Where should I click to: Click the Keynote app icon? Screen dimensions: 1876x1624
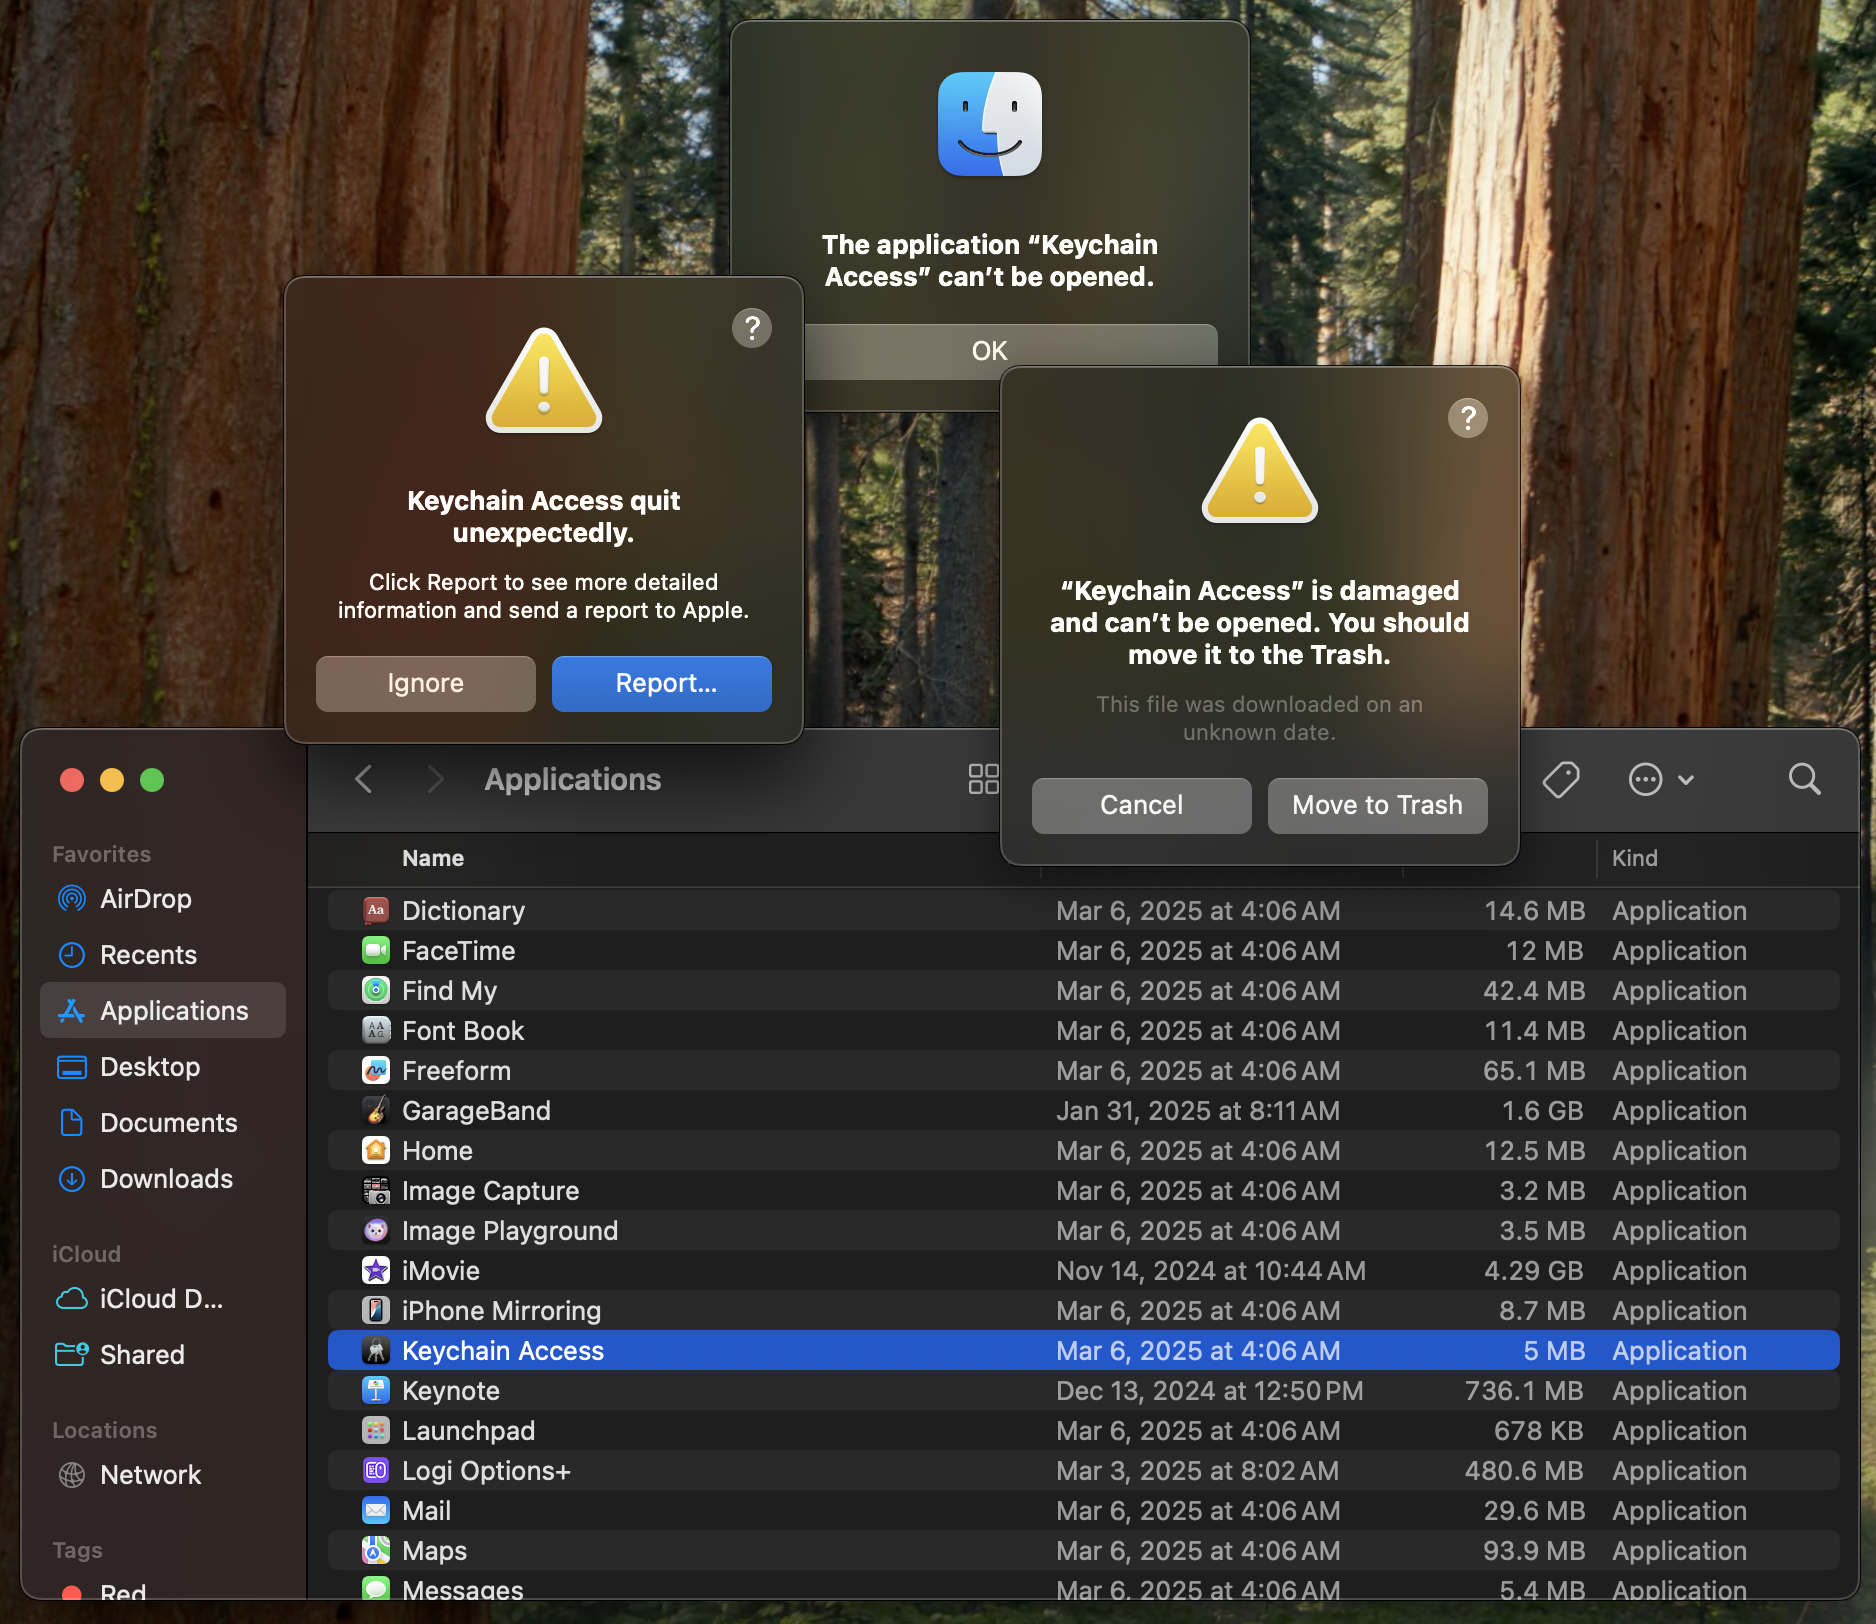[x=376, y=1390]
